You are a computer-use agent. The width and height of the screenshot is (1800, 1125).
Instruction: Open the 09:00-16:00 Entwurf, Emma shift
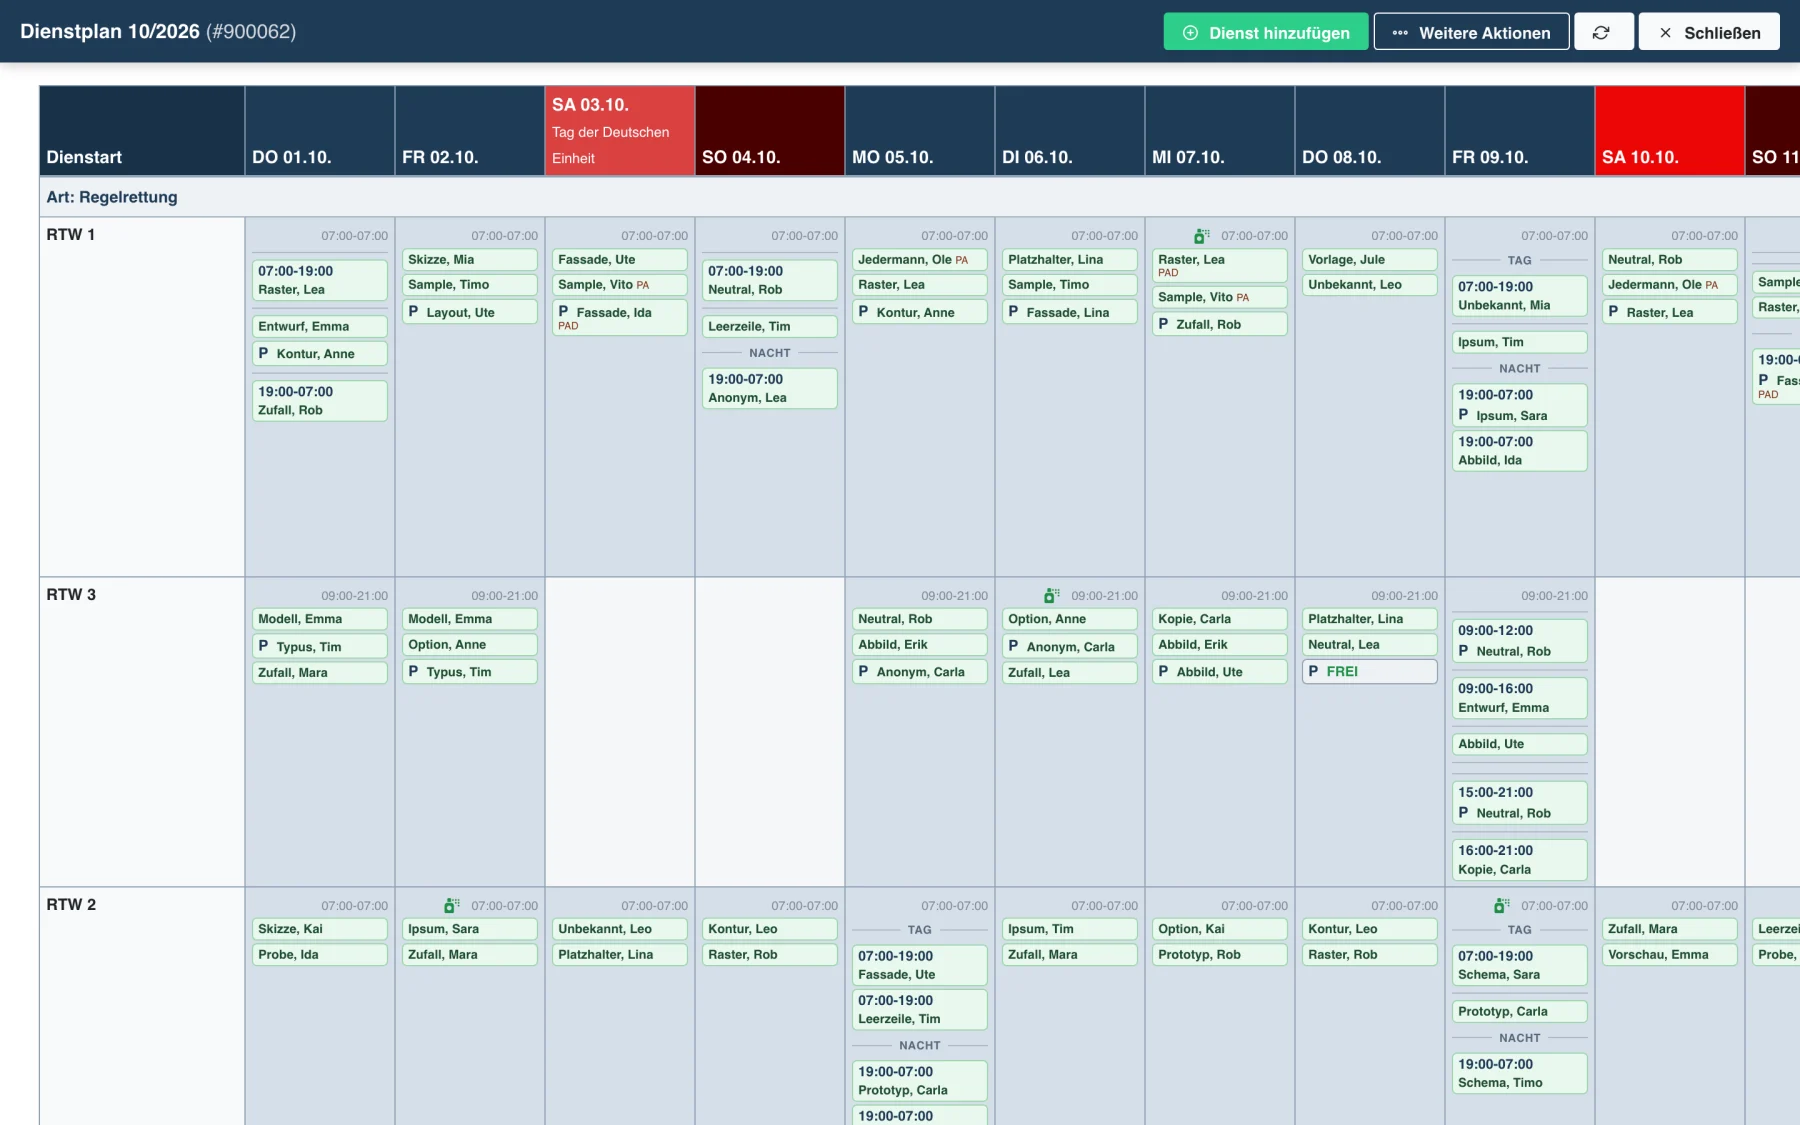tap(1519, 698)
